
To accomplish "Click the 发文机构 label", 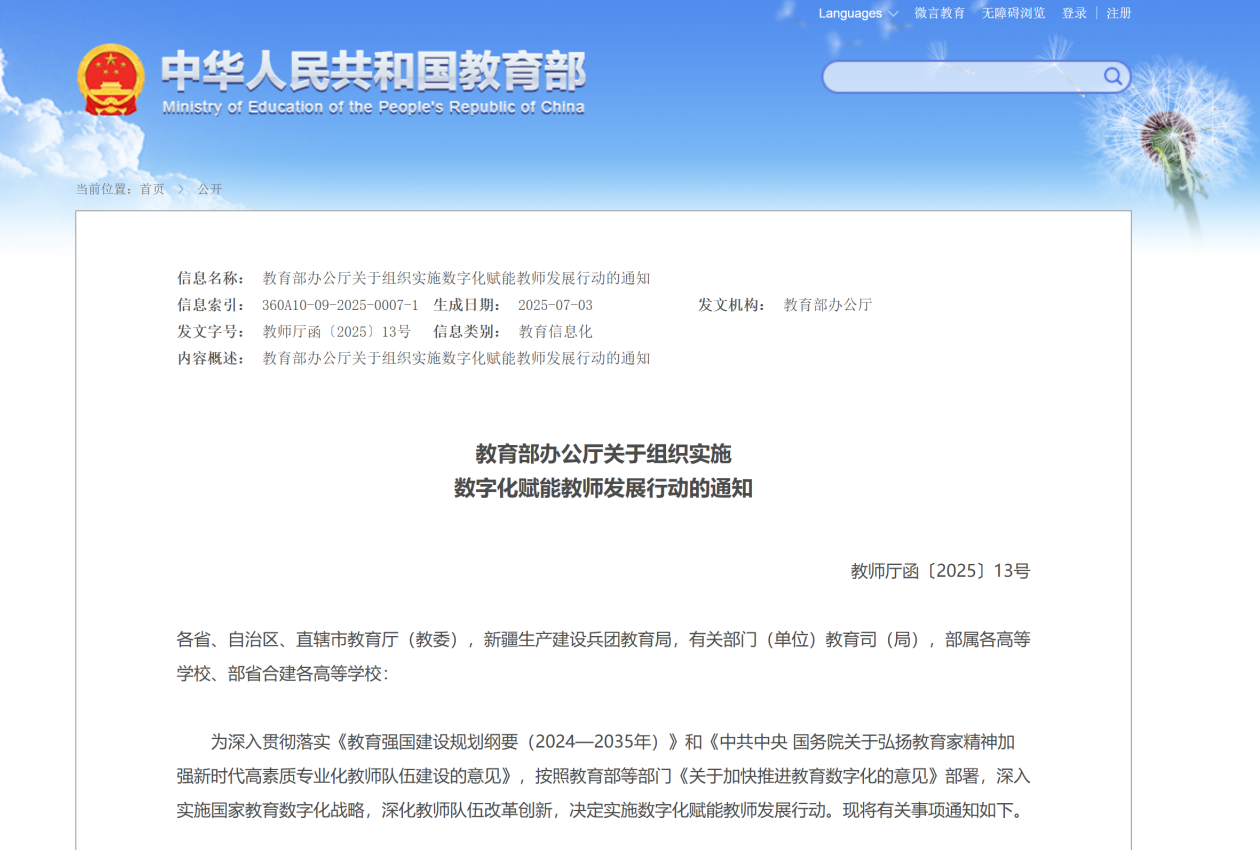I will click(x=732, y=305).
